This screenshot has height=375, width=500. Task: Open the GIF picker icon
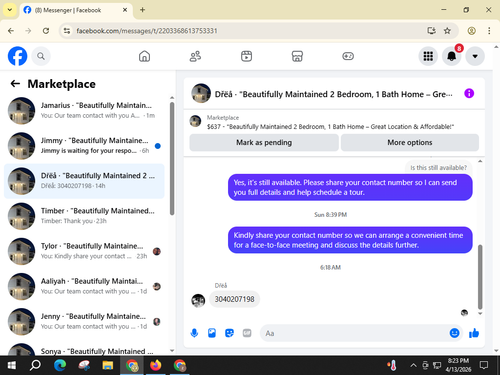click(x=247, y=333)
